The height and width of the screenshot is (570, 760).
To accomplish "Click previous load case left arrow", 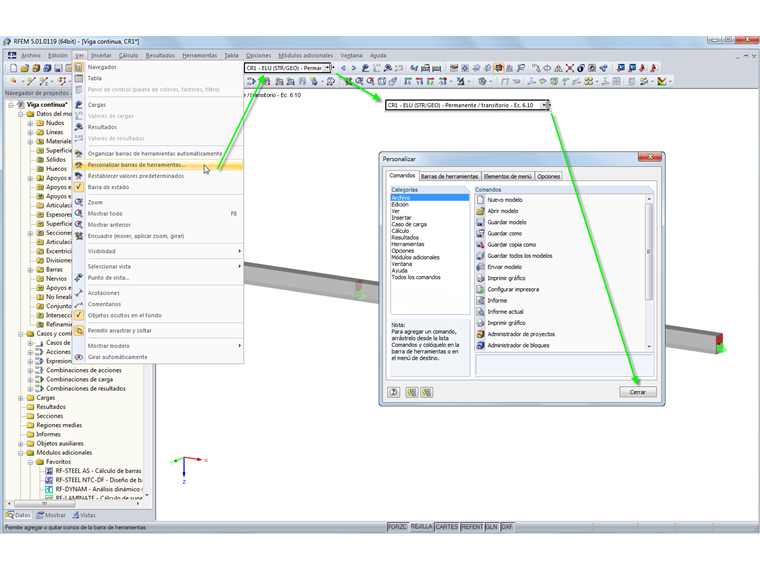I will [343, 68].
